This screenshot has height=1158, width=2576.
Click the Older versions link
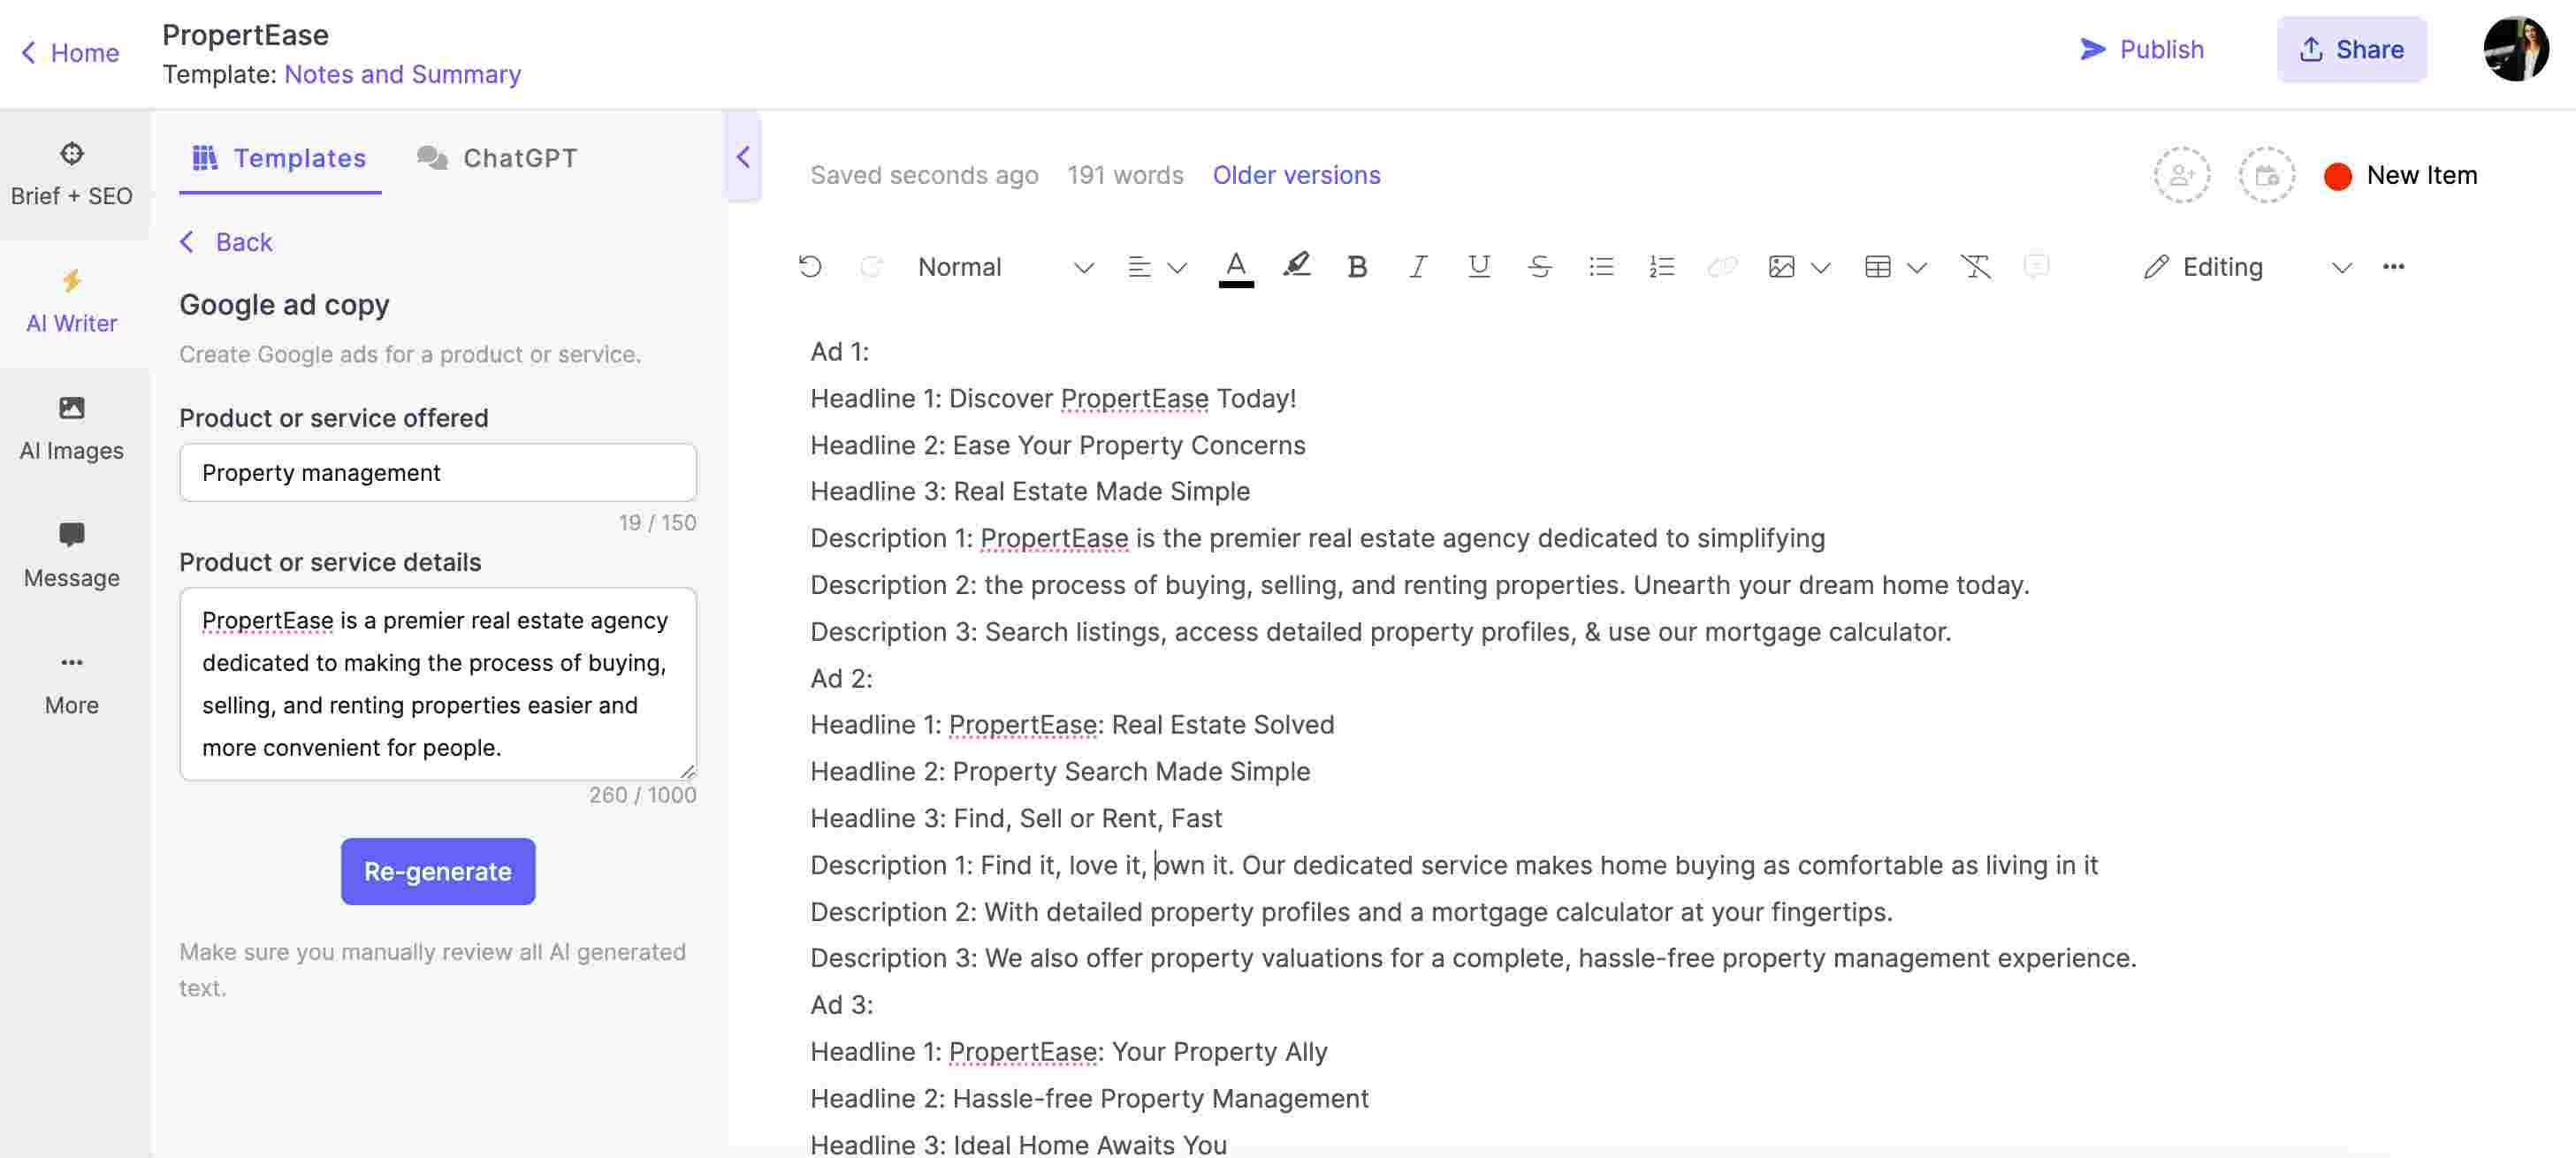1296,174
